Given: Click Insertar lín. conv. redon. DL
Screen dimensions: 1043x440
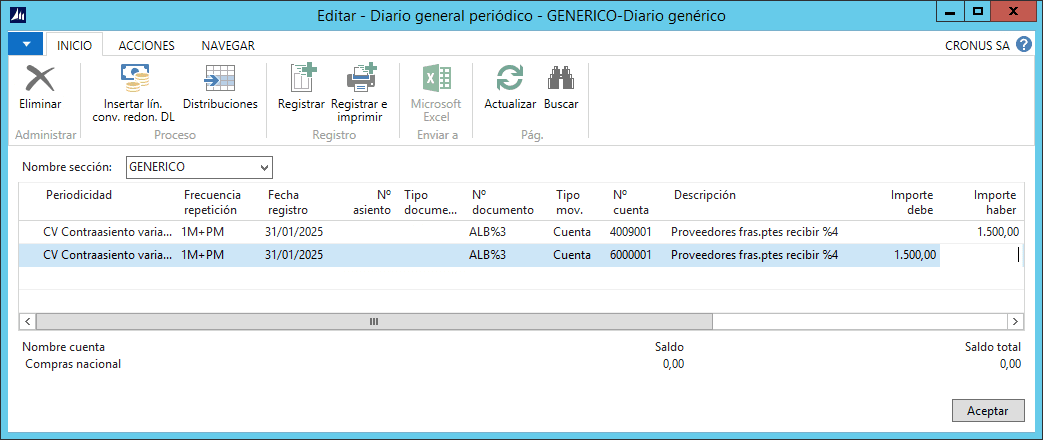Looking at the screenshot, I should (133, 93).
